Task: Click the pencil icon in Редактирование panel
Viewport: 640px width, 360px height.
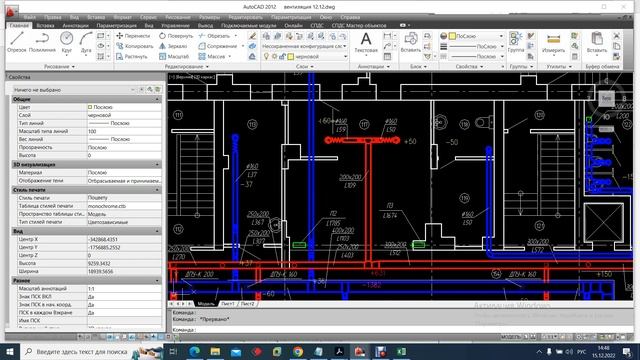Action: 252,36
